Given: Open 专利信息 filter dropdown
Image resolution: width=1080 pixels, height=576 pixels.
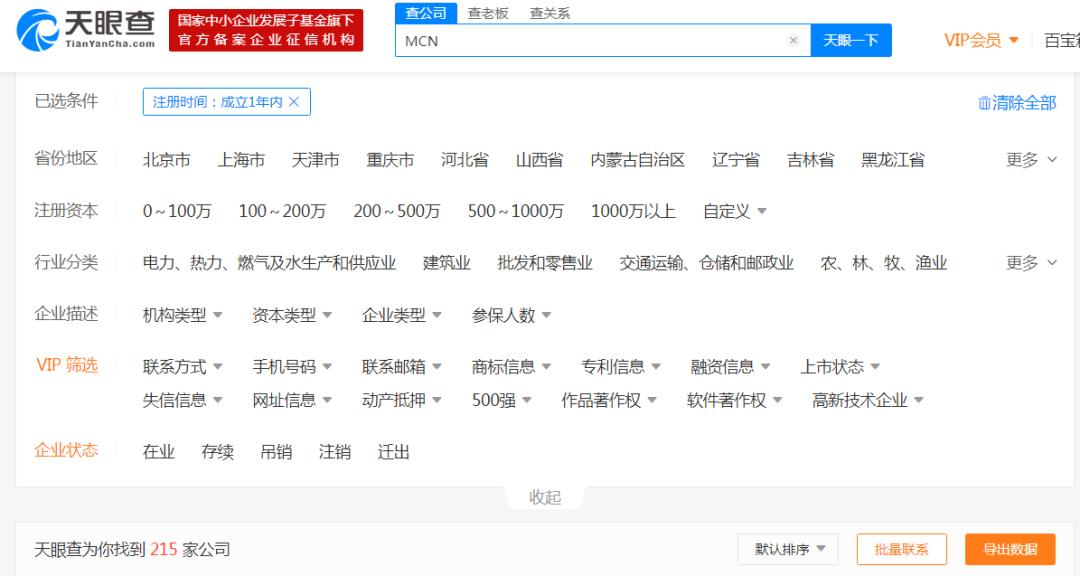Looking at the screenshot, I should [x=620, y=367].
